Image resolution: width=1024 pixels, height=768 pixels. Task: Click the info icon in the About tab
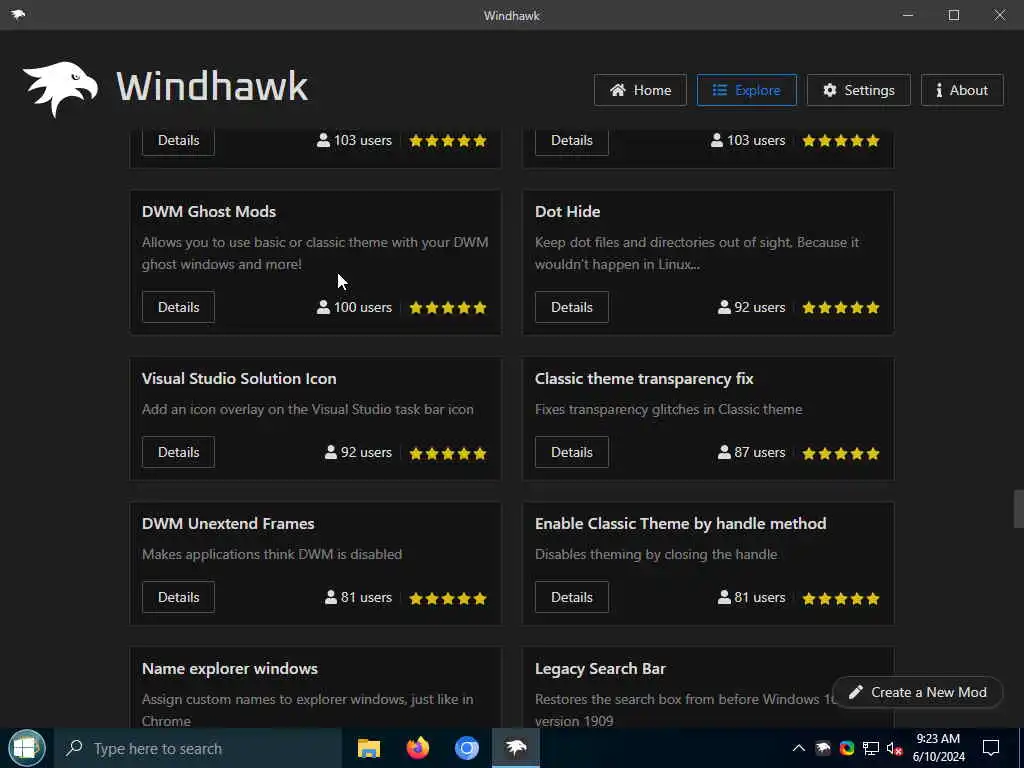(x=939, y=90)
